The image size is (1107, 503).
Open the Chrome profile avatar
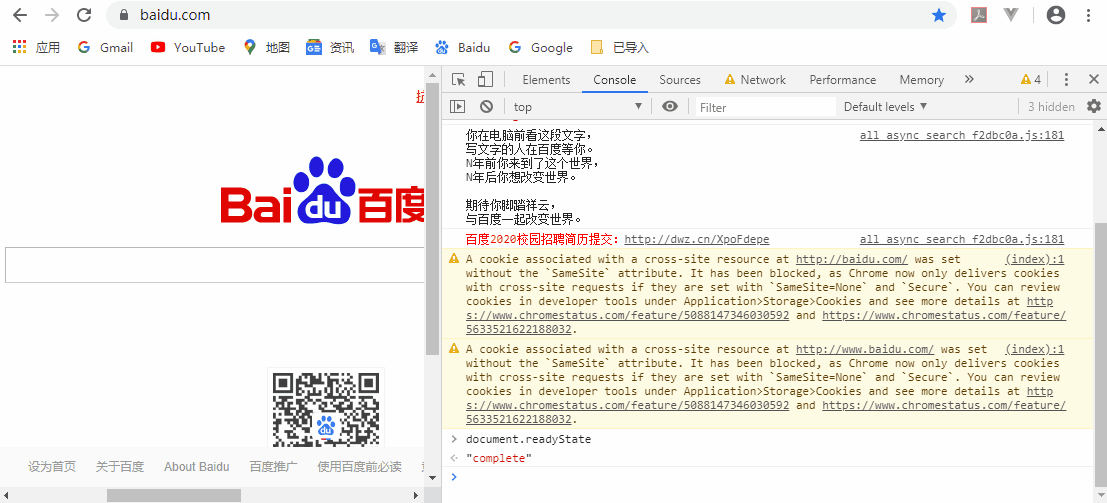point(1055,15)
